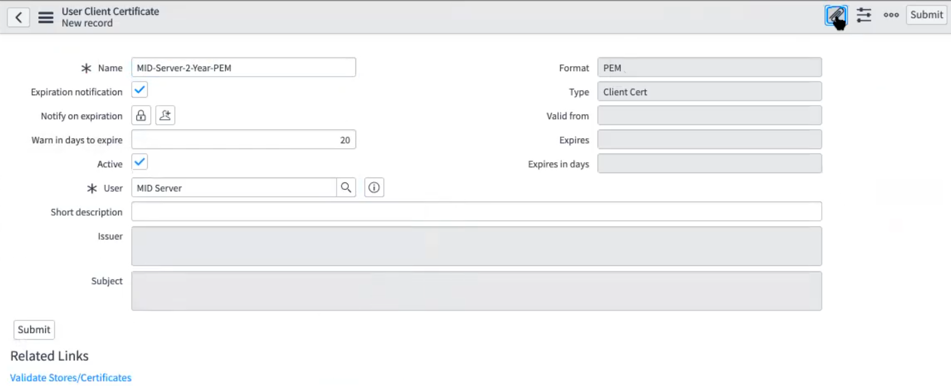Click the read-only Format field
The image size is (951, 386).
tap(710, 67)
